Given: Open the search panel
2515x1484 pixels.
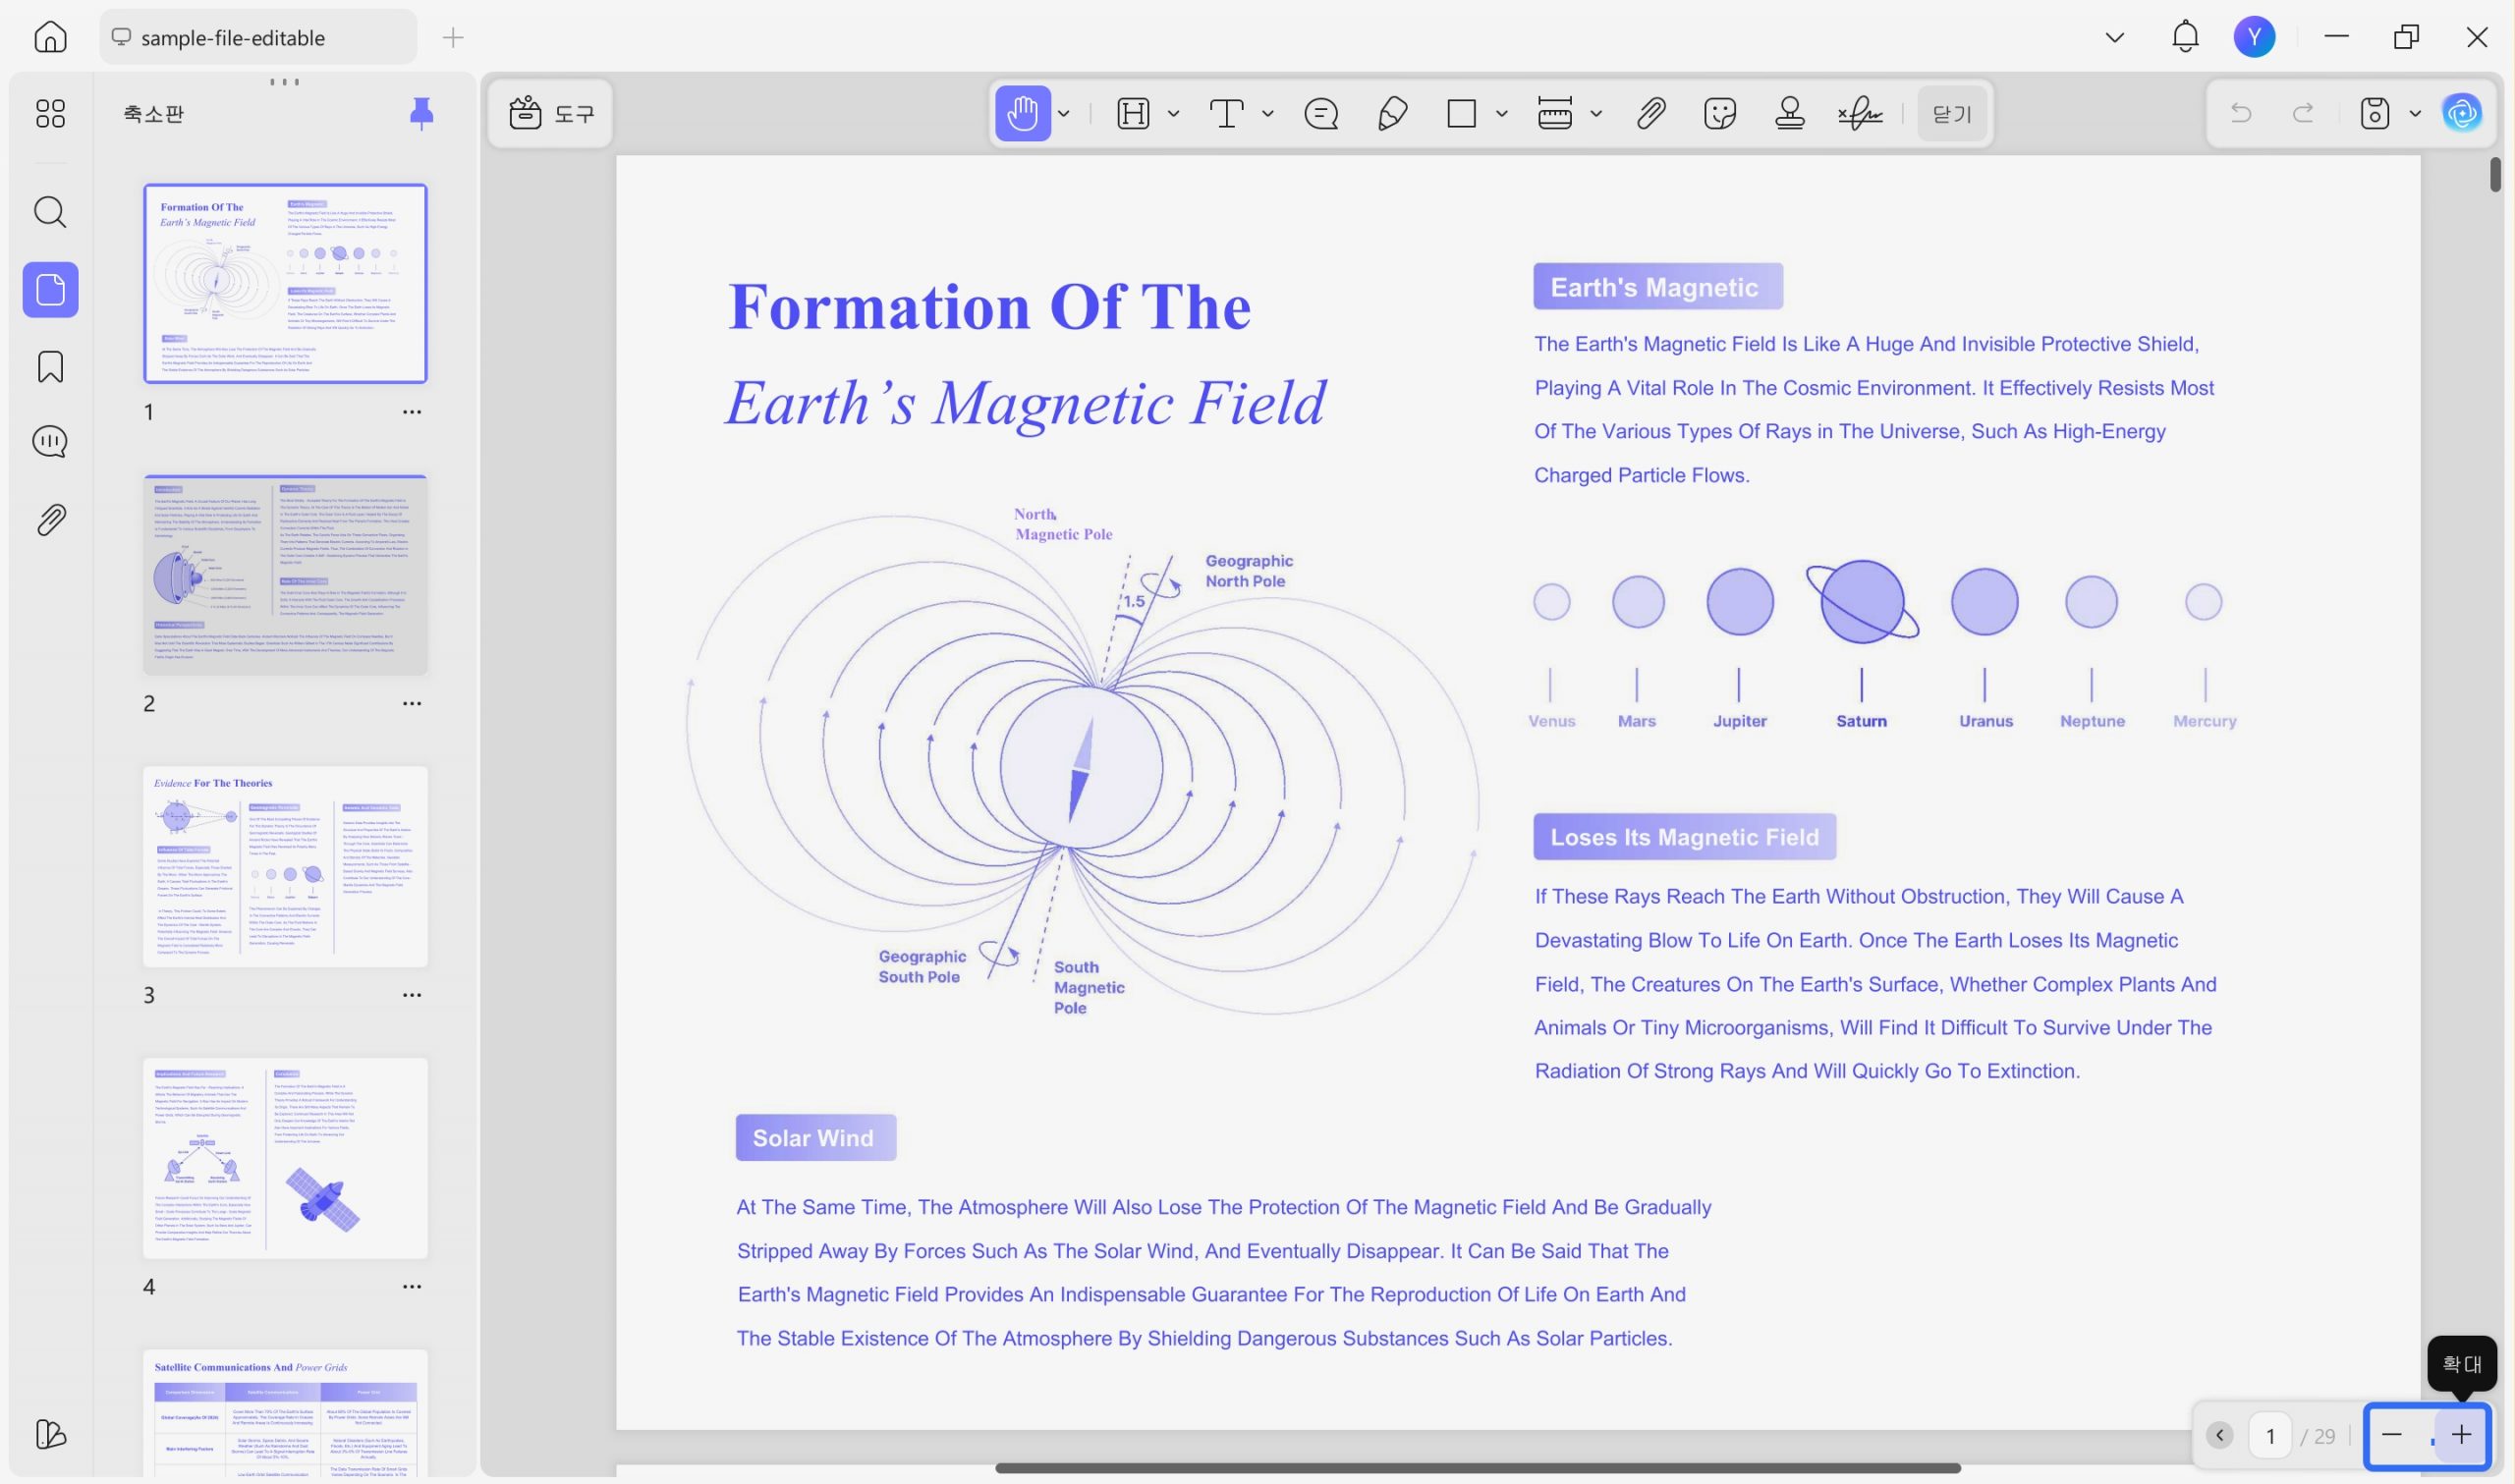Looking at the screenshot, I should tap(50, 212).
